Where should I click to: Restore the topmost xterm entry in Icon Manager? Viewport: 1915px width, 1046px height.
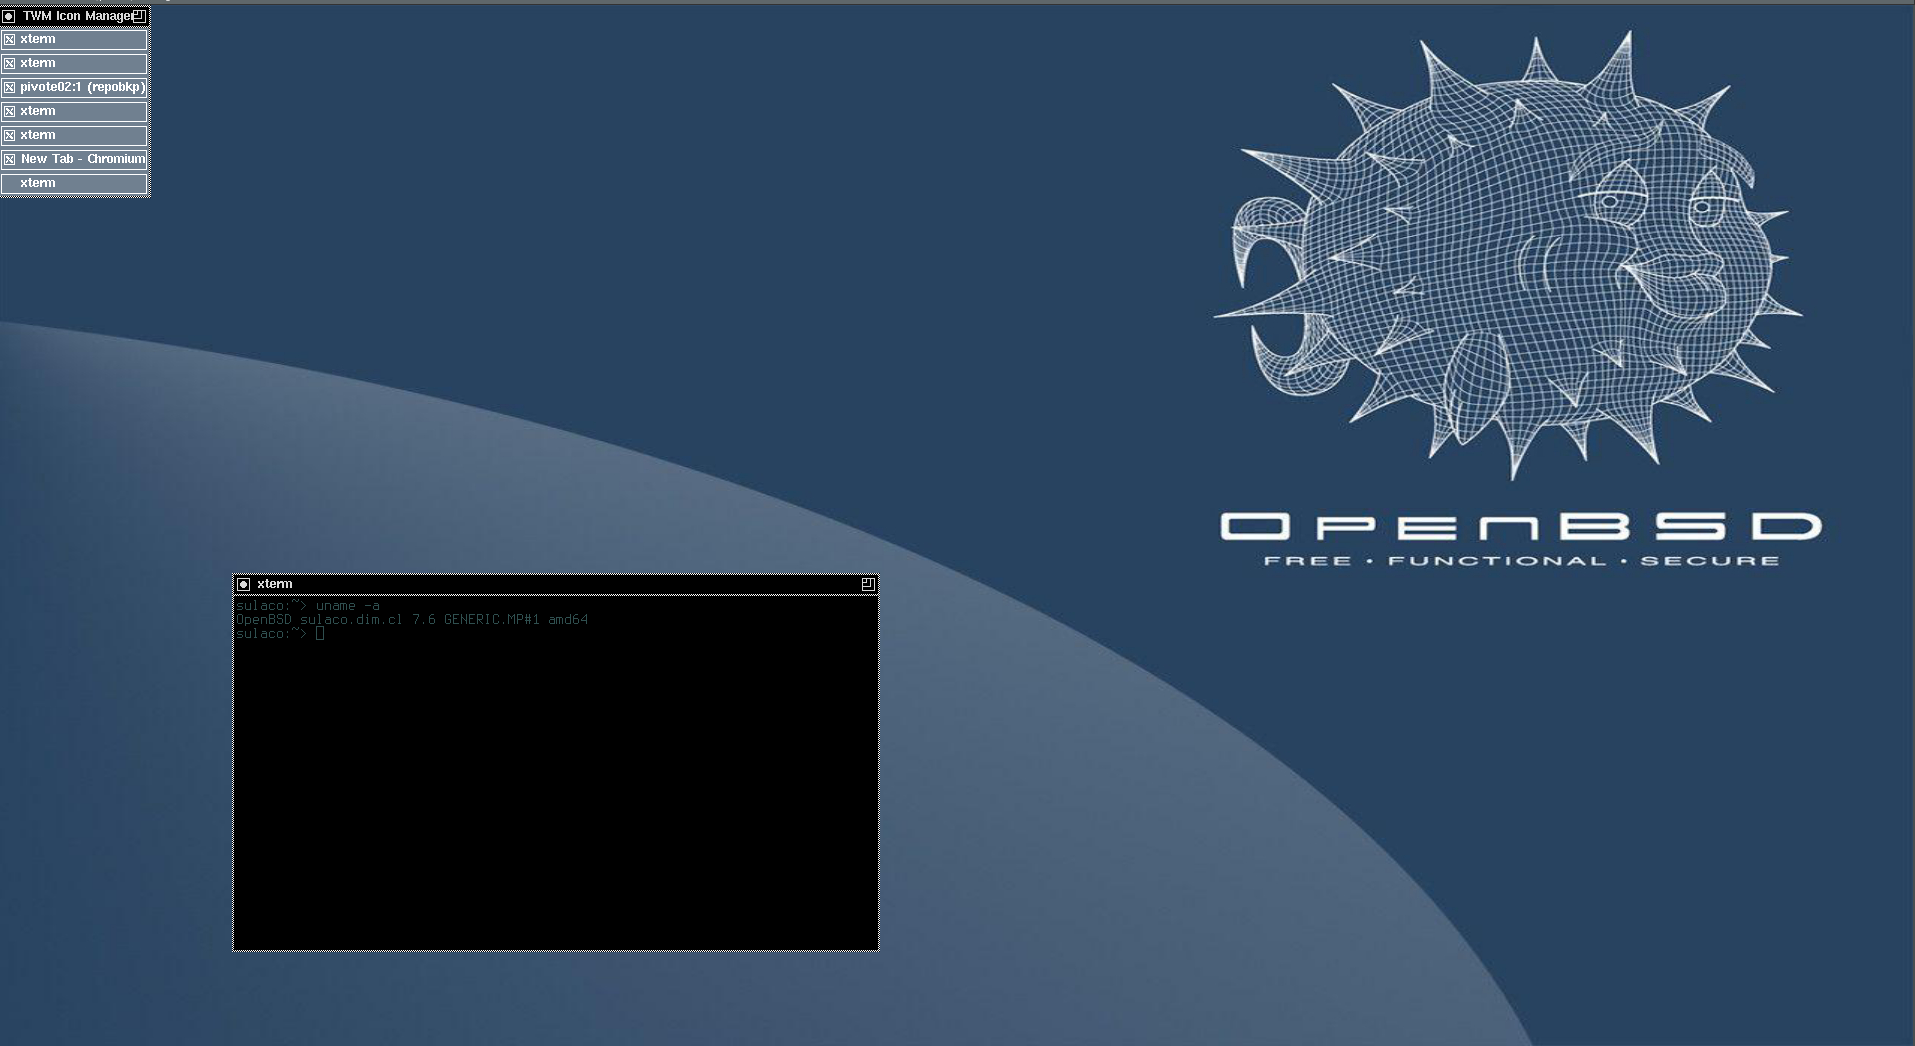click(x=75, y=39)
